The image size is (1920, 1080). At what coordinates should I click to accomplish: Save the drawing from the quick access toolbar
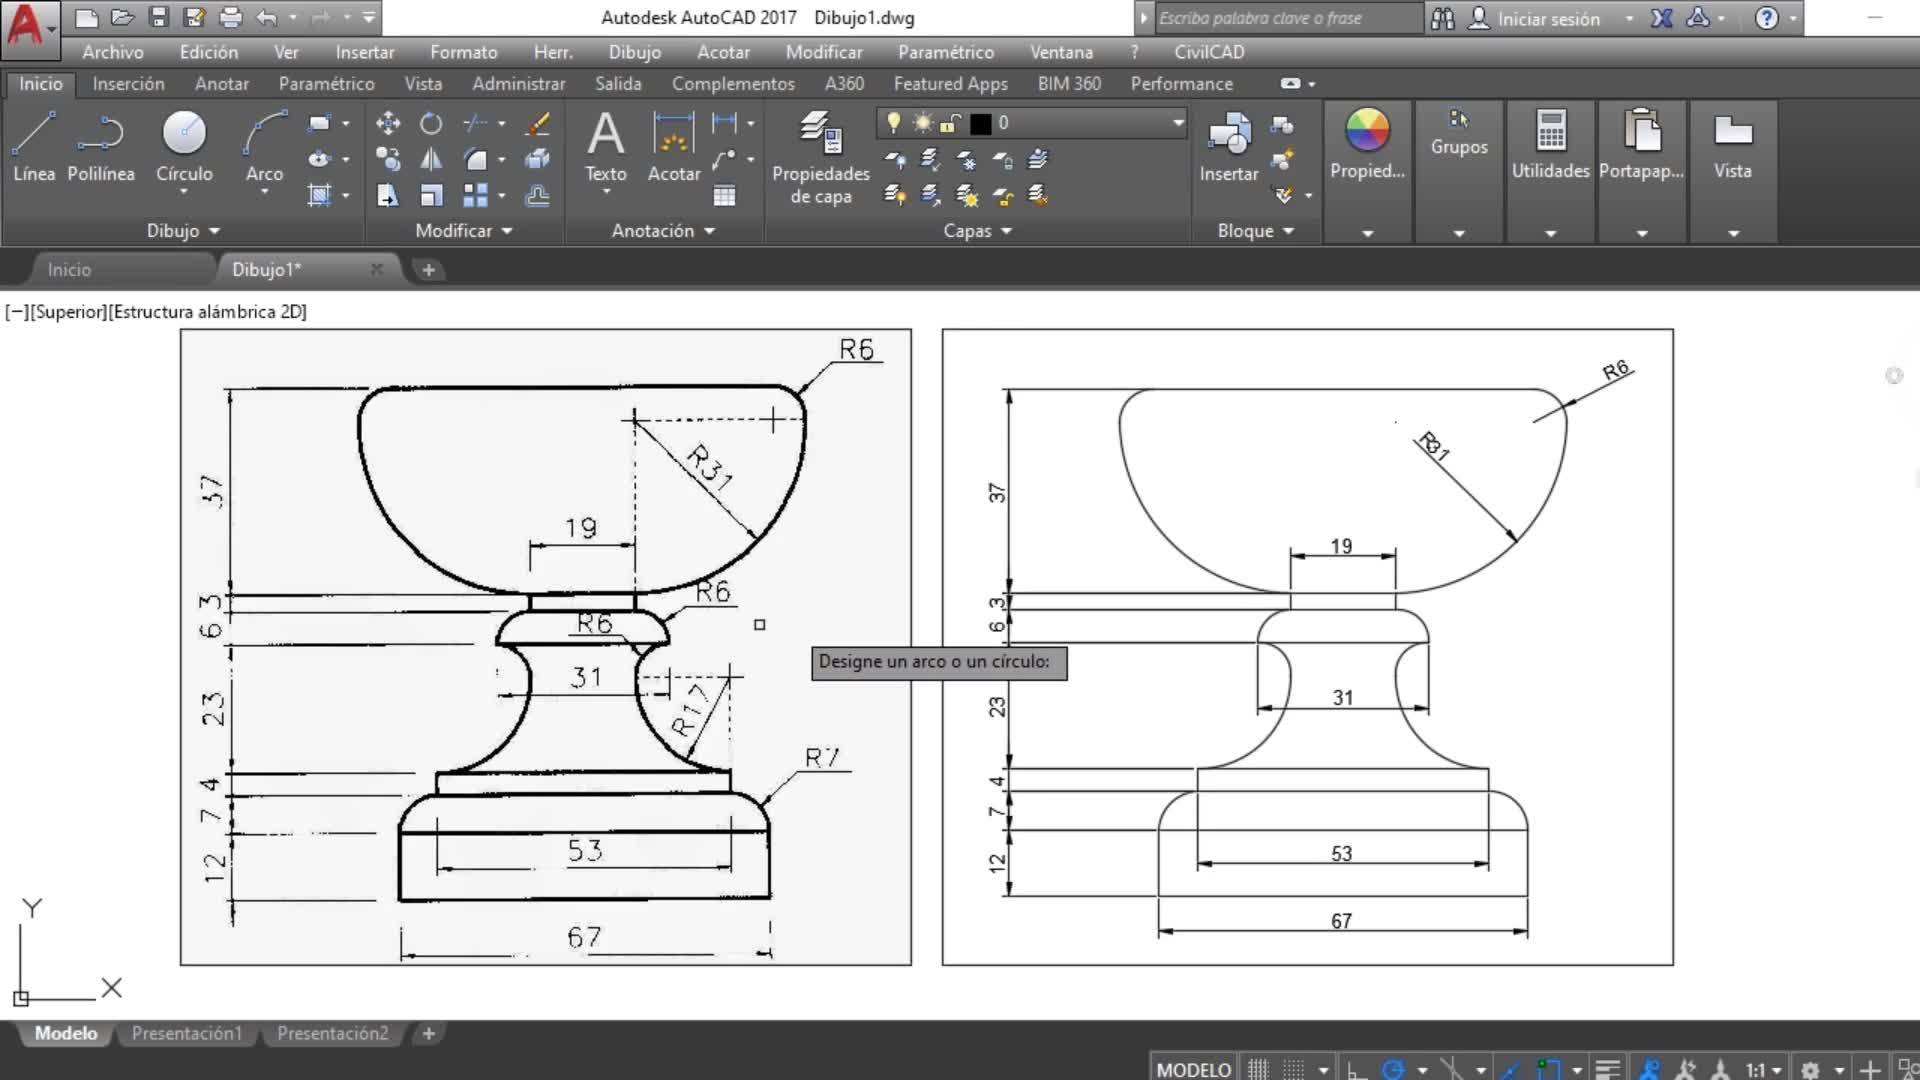(x=158, y=17)
